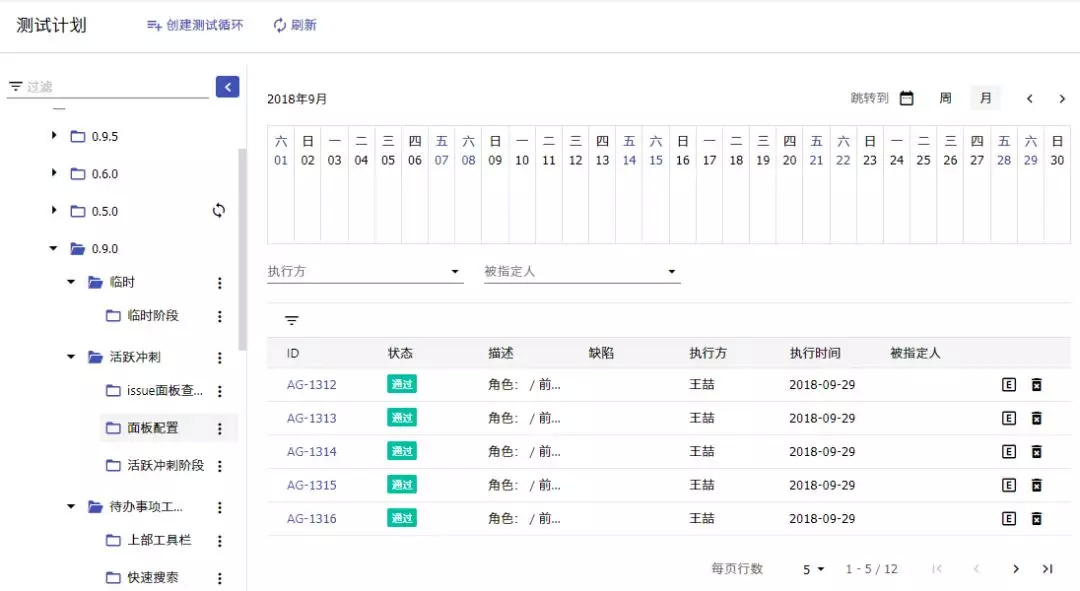Delete the AG-1316 execution row
Viewport: 1080px width, 591px height.
[x=1037, y=519]
